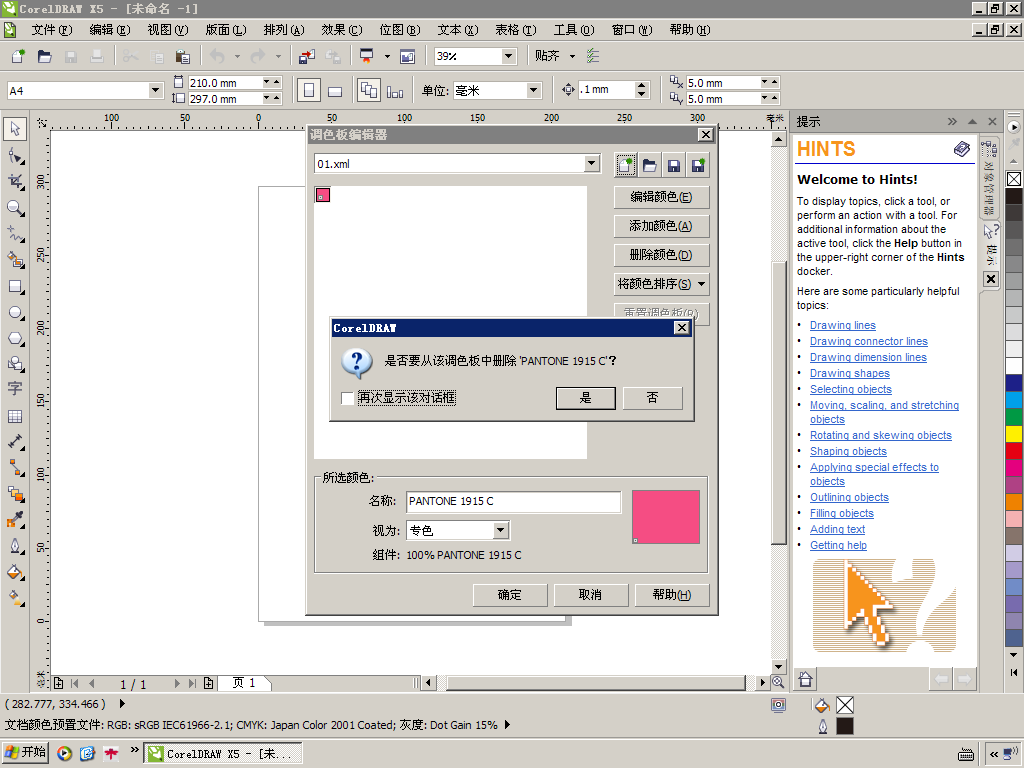Open the view launcher dropdown arrow in toolbar
This screenshot has width=1024, height=768.
(x=387, y=56)
